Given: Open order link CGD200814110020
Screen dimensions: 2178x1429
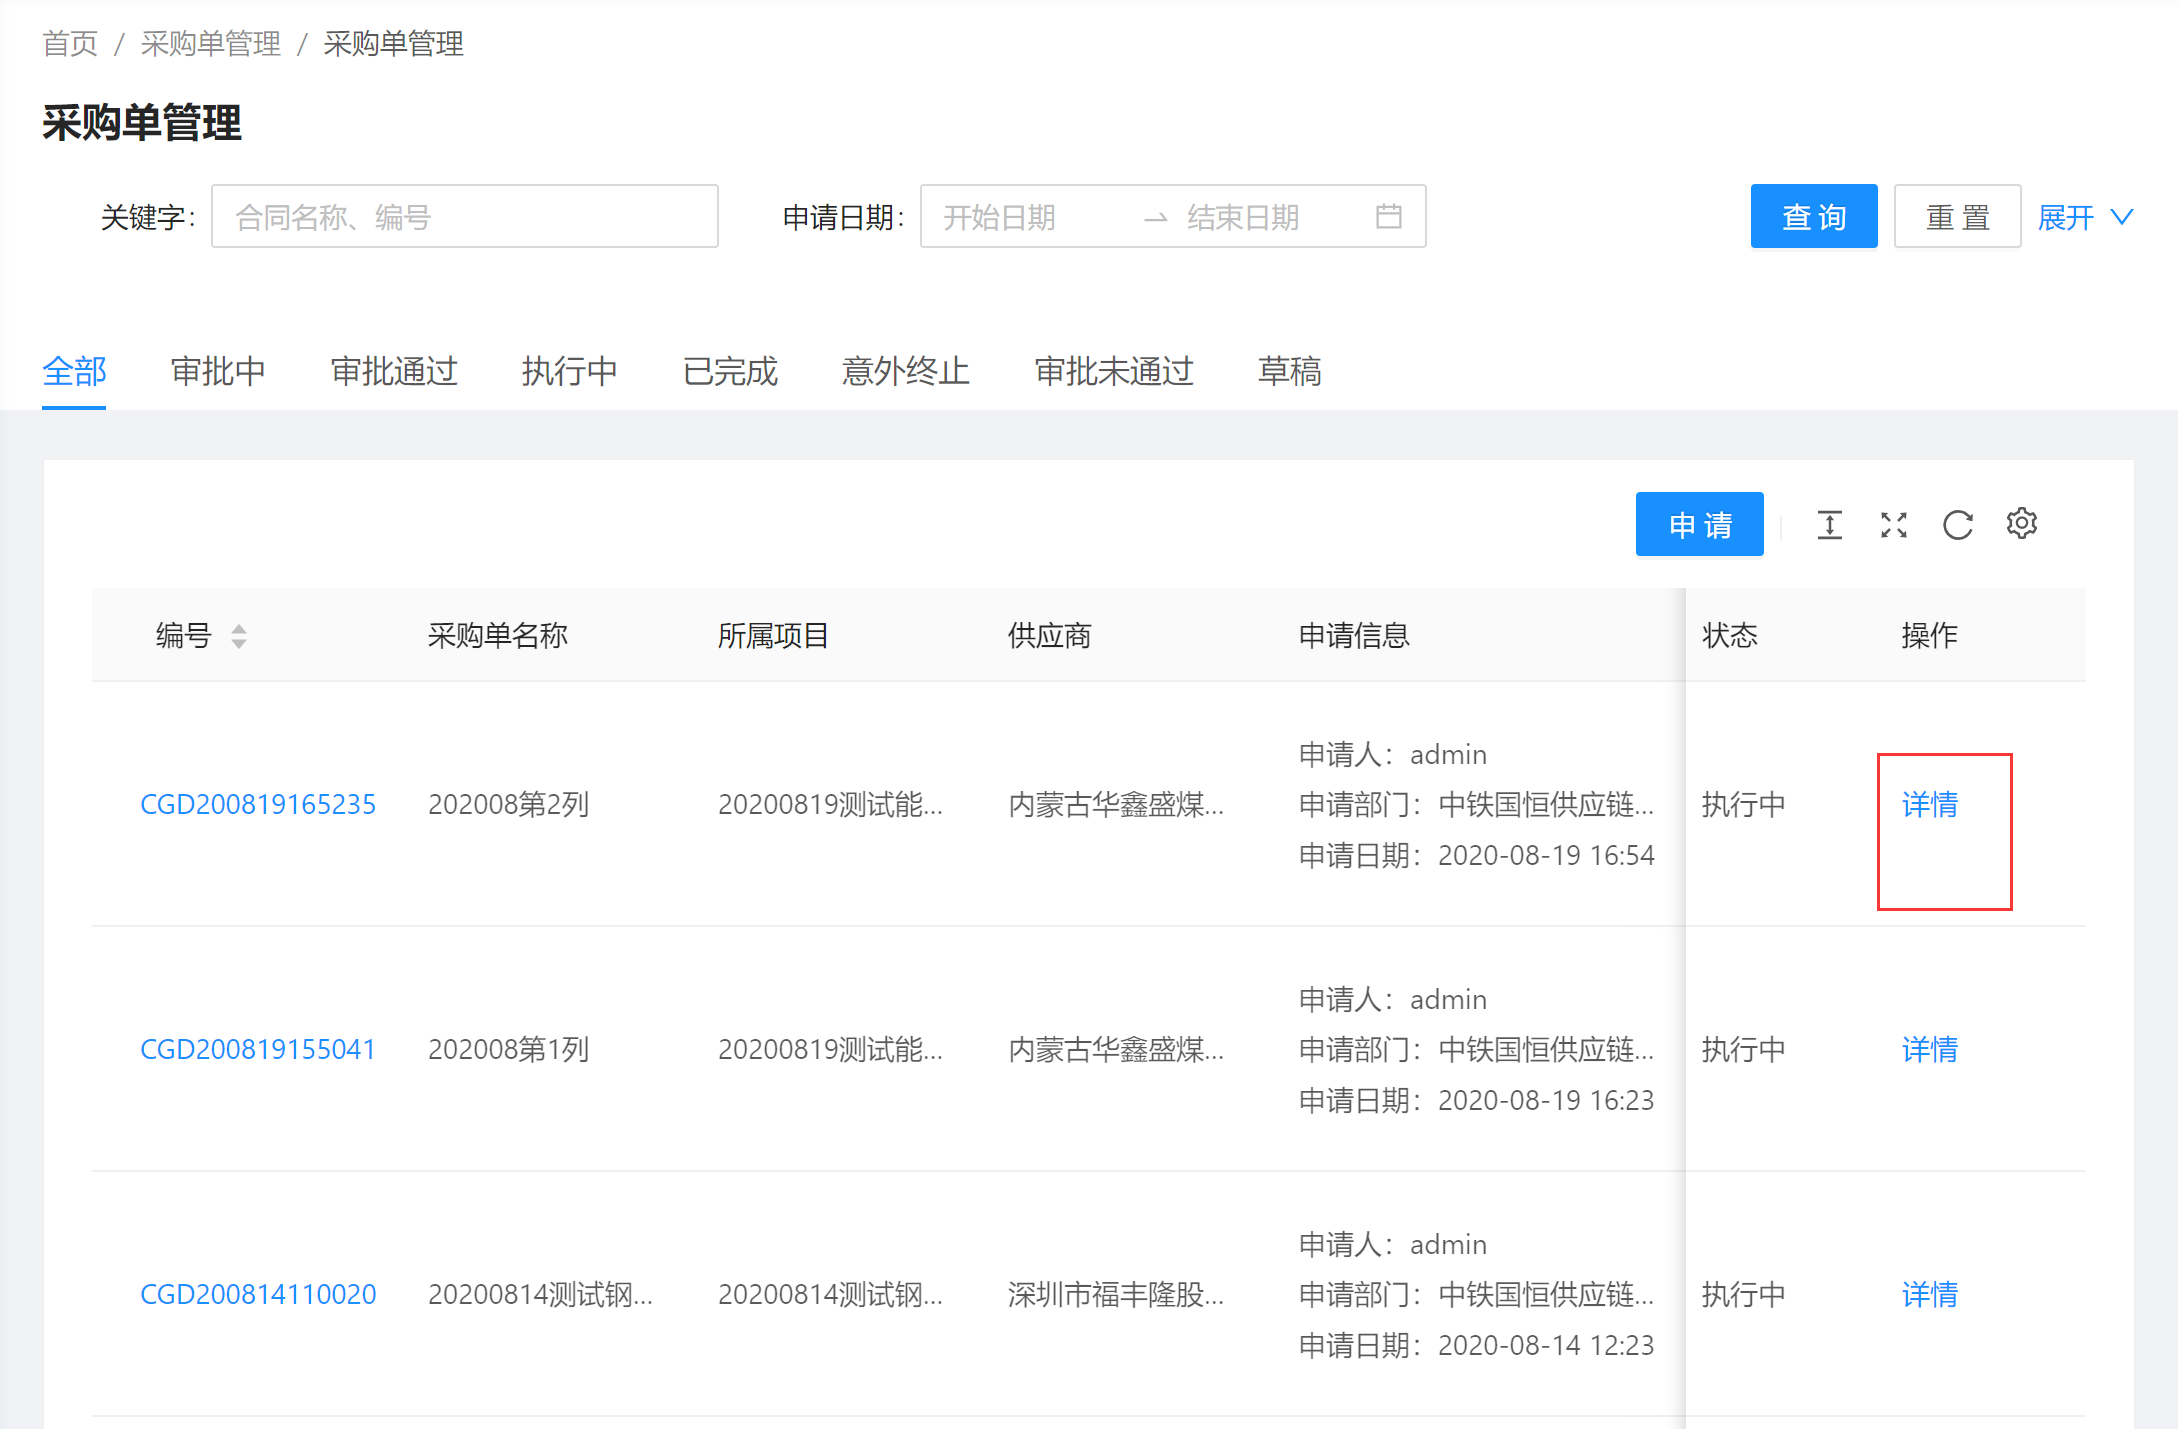Looking at the screenshot, I should click(x=258, y=1294).
